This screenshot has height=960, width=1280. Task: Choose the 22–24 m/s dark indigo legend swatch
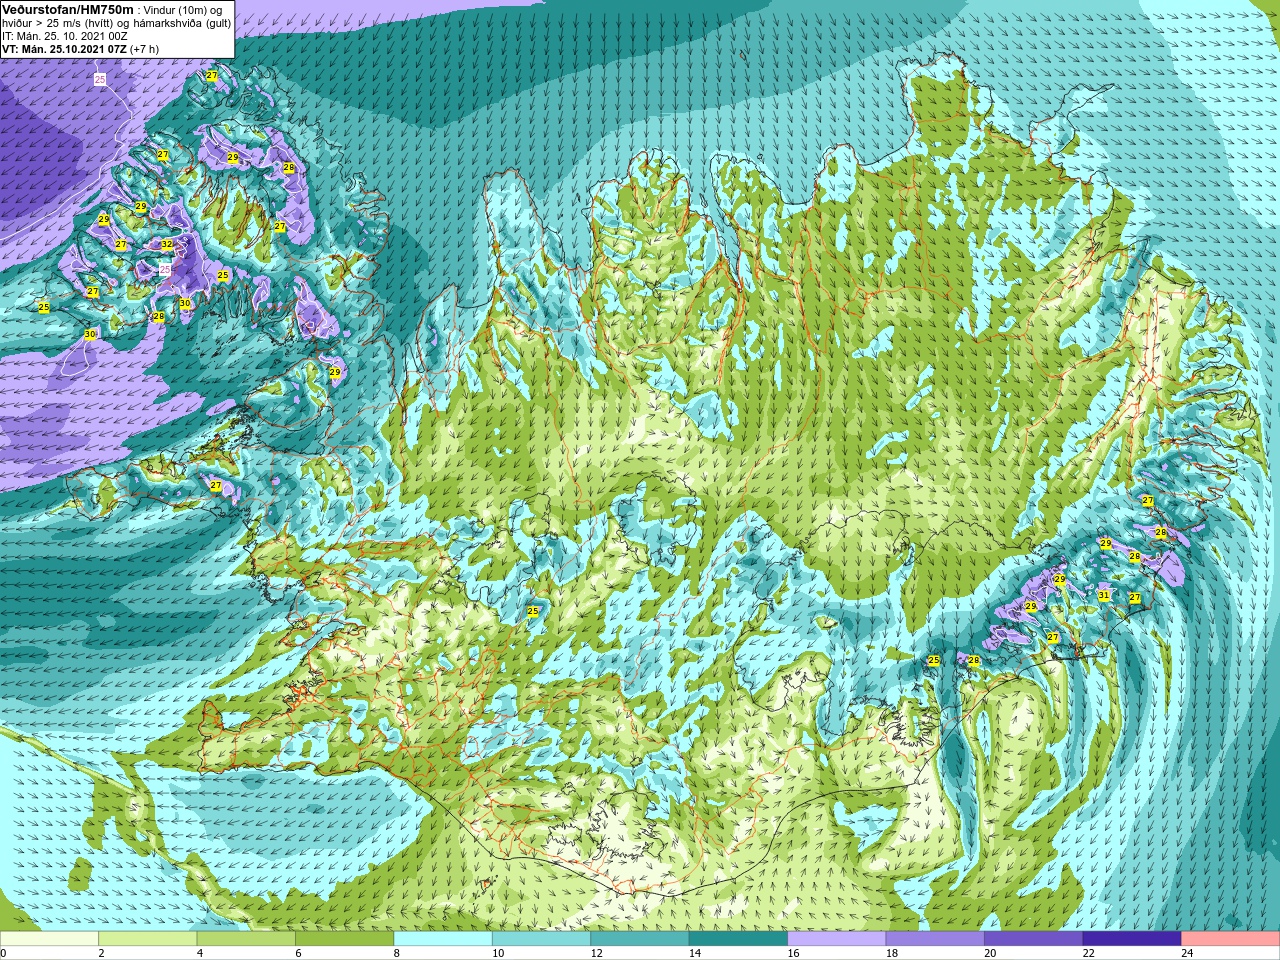tap(1132, 939)
